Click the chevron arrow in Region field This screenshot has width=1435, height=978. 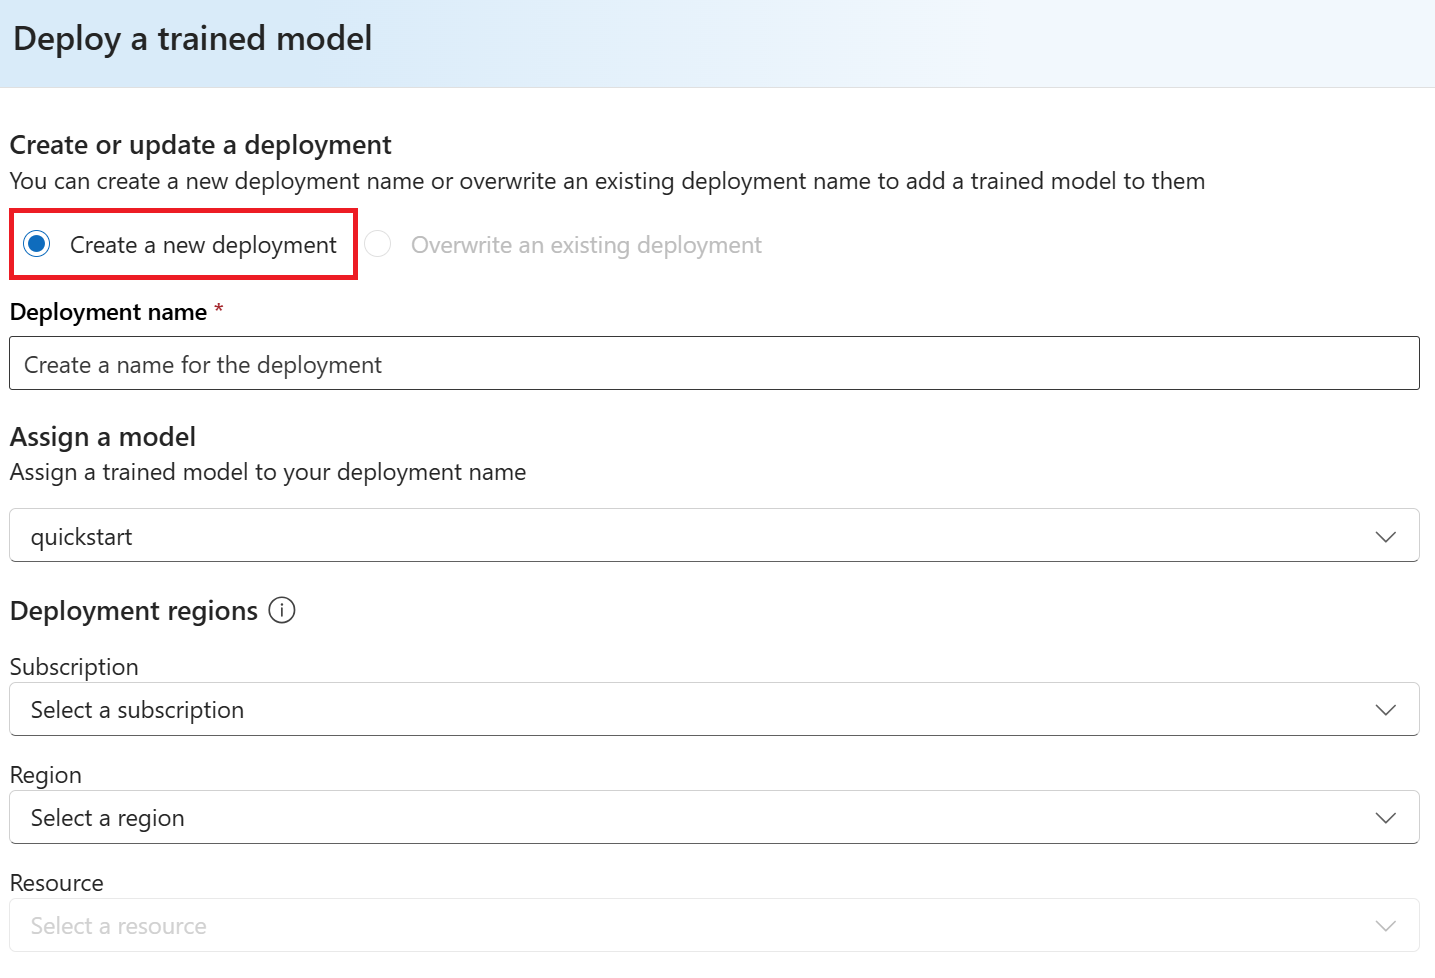[x=1385, y=818]
